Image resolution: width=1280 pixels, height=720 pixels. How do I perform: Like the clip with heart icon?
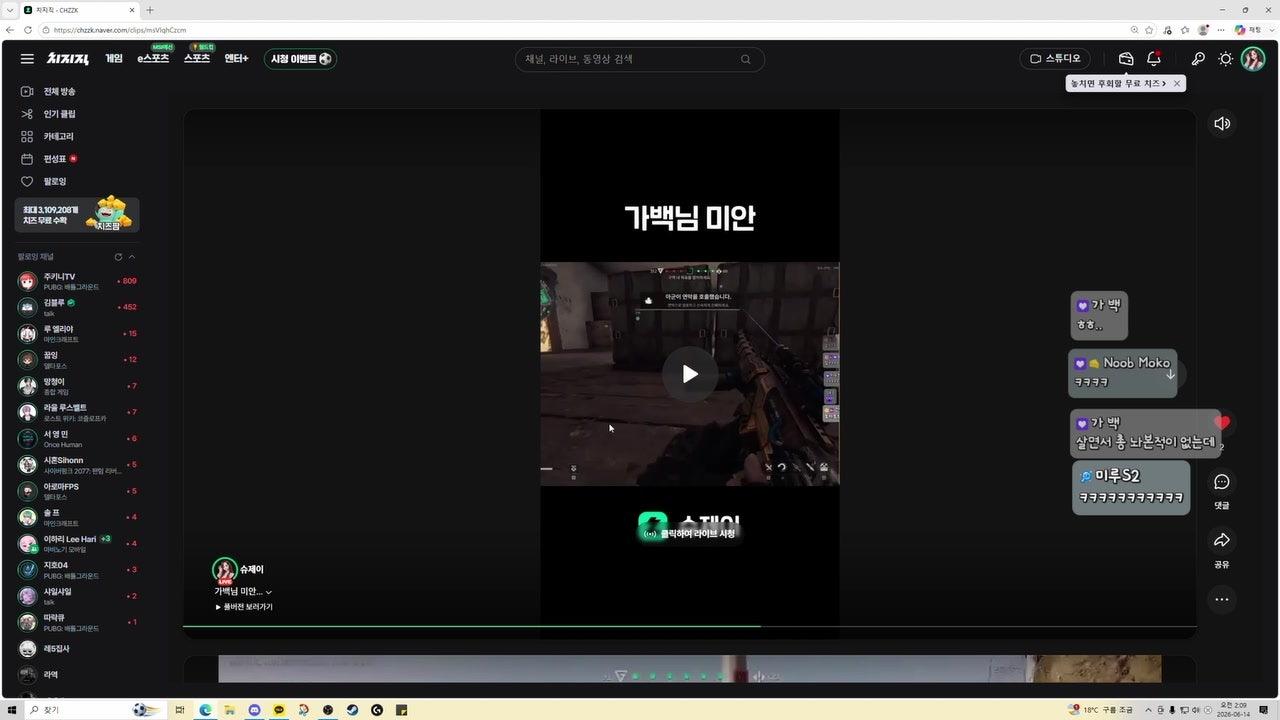click(1222, 423)
